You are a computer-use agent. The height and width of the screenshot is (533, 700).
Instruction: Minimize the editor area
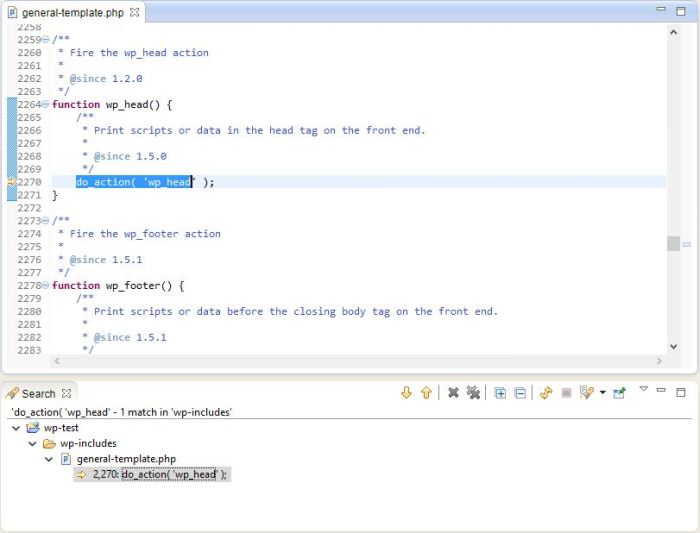pyautogui.click(x=661, y=9)
